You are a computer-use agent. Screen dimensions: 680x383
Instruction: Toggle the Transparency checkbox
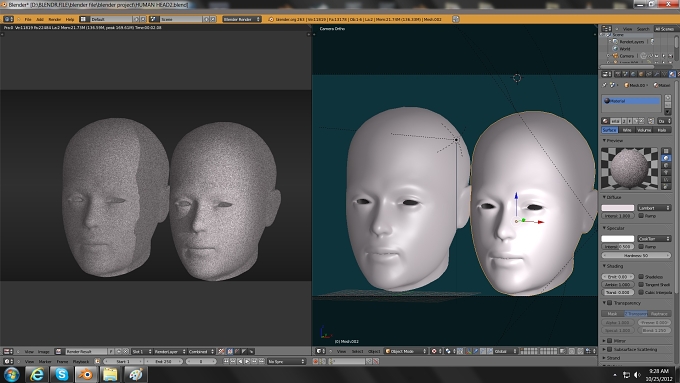tap(609, 303)
